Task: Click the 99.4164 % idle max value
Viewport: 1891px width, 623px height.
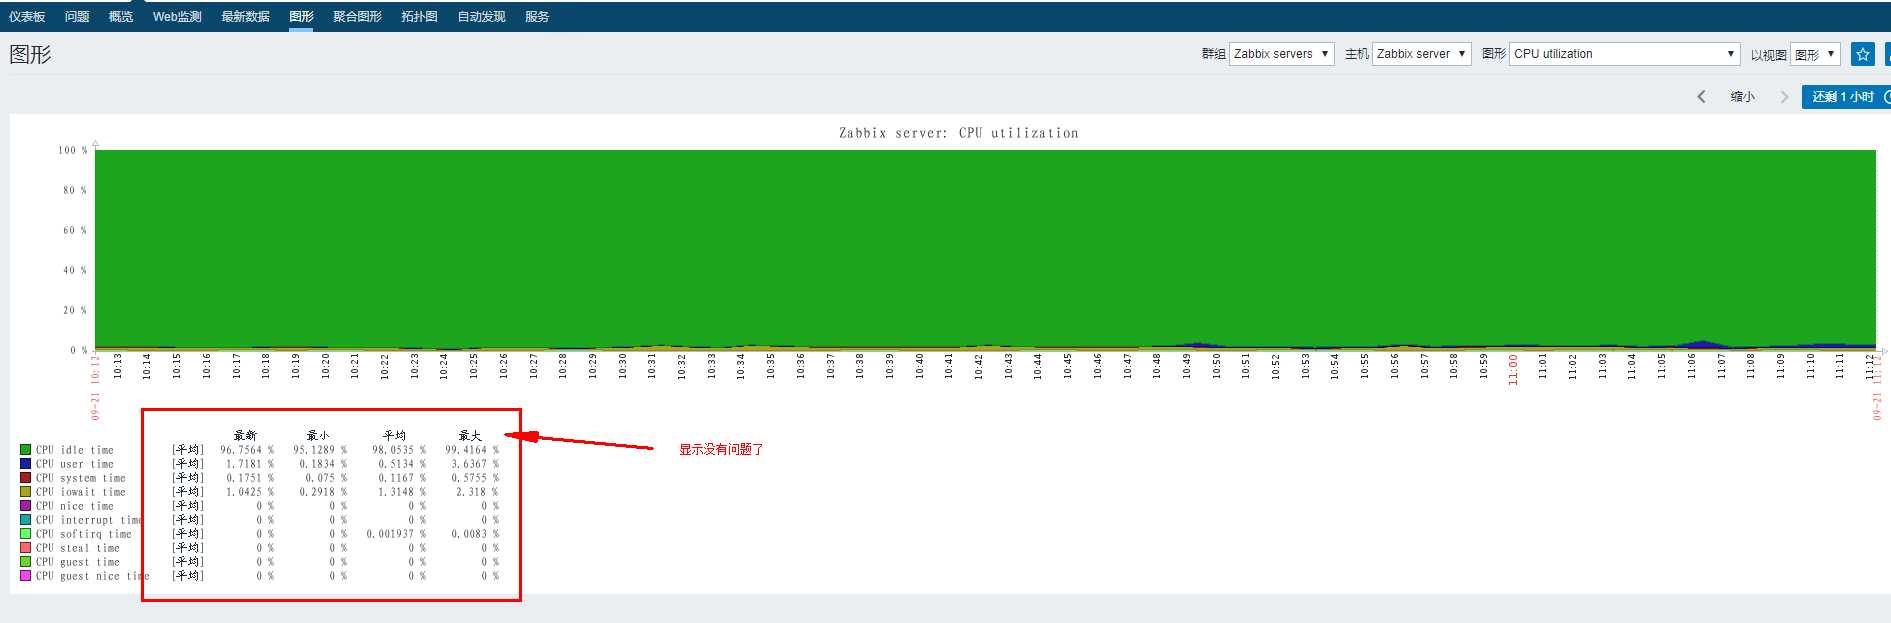Action: click(x=472, y=450)
